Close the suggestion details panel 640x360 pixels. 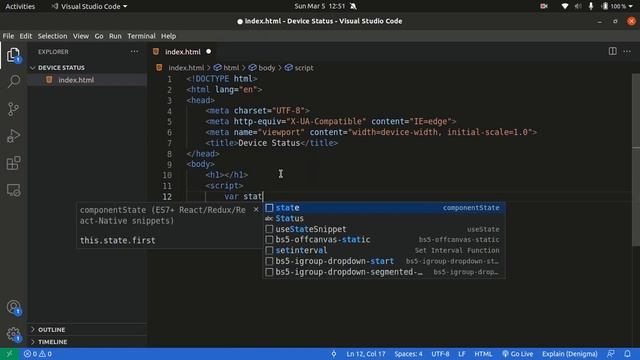(256, 209)
